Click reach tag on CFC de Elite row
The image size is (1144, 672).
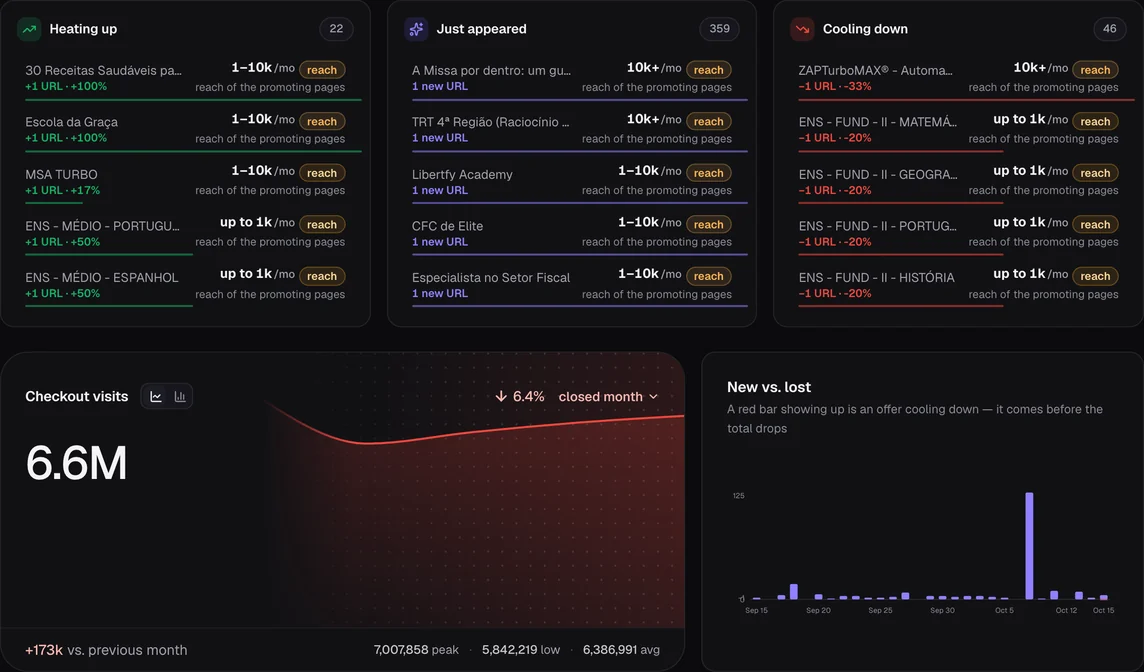[x=708, y=225]
